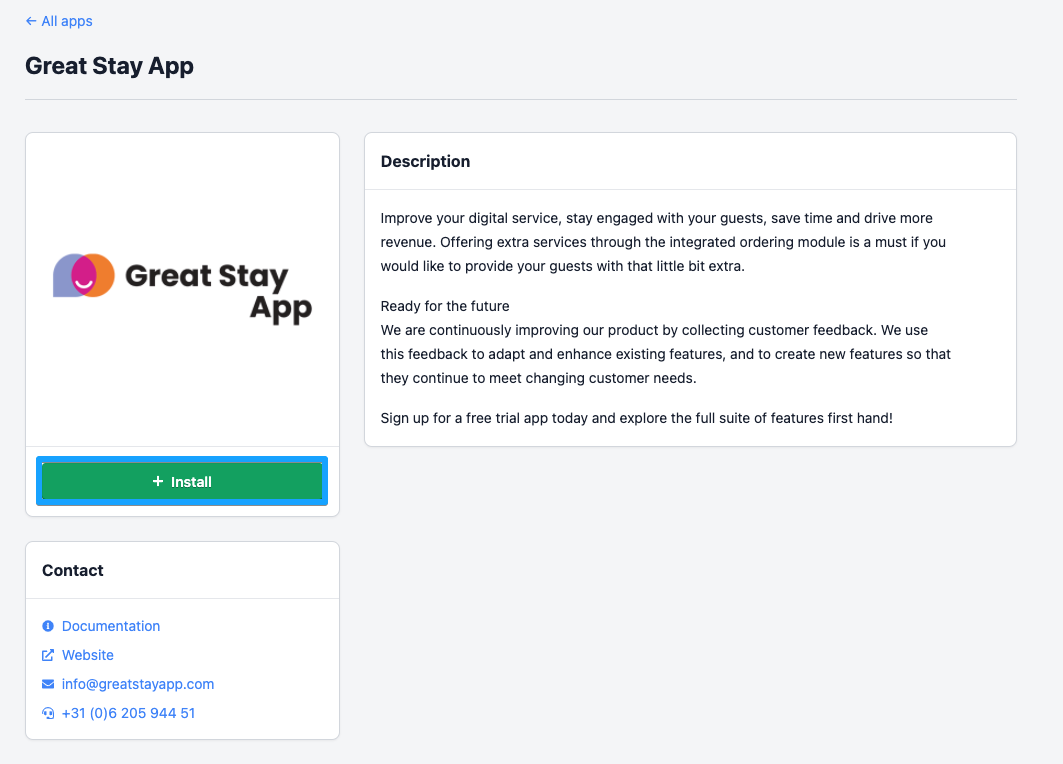Click the +31 (0)6 205 944 51 phone link

(128, 713)
